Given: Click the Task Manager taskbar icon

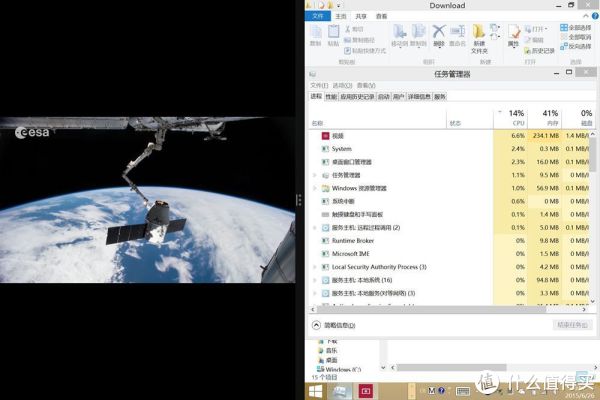Looking at the screenshot, I should [x=340, y=391].
